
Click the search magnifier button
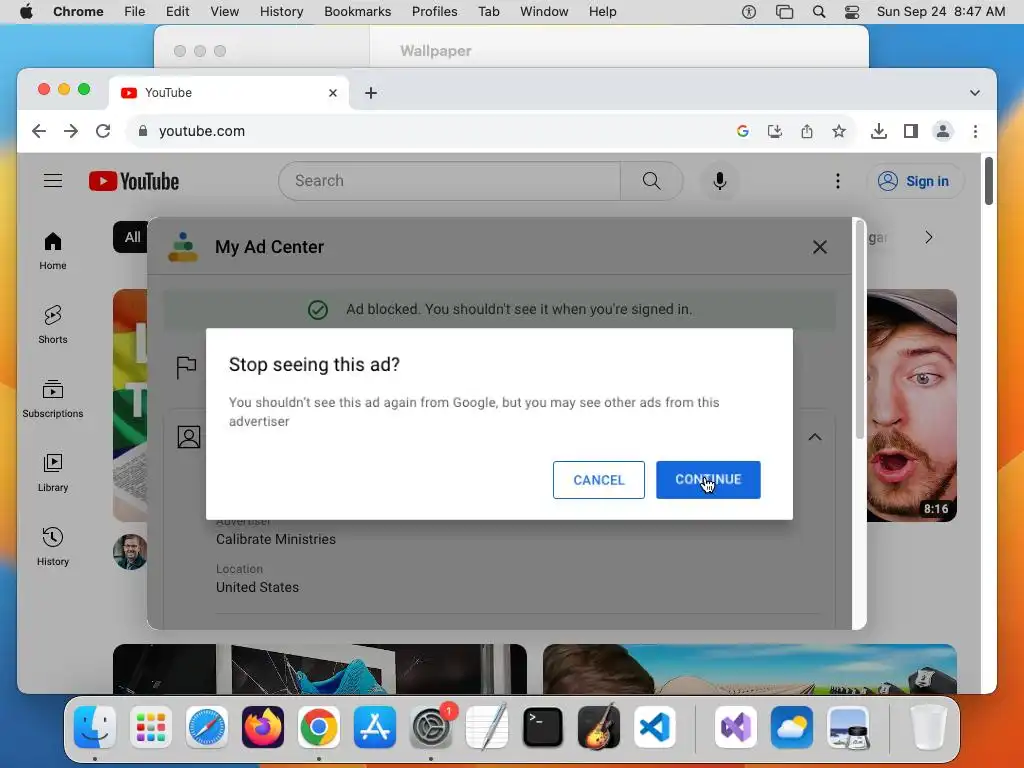(x=651, y=181)
